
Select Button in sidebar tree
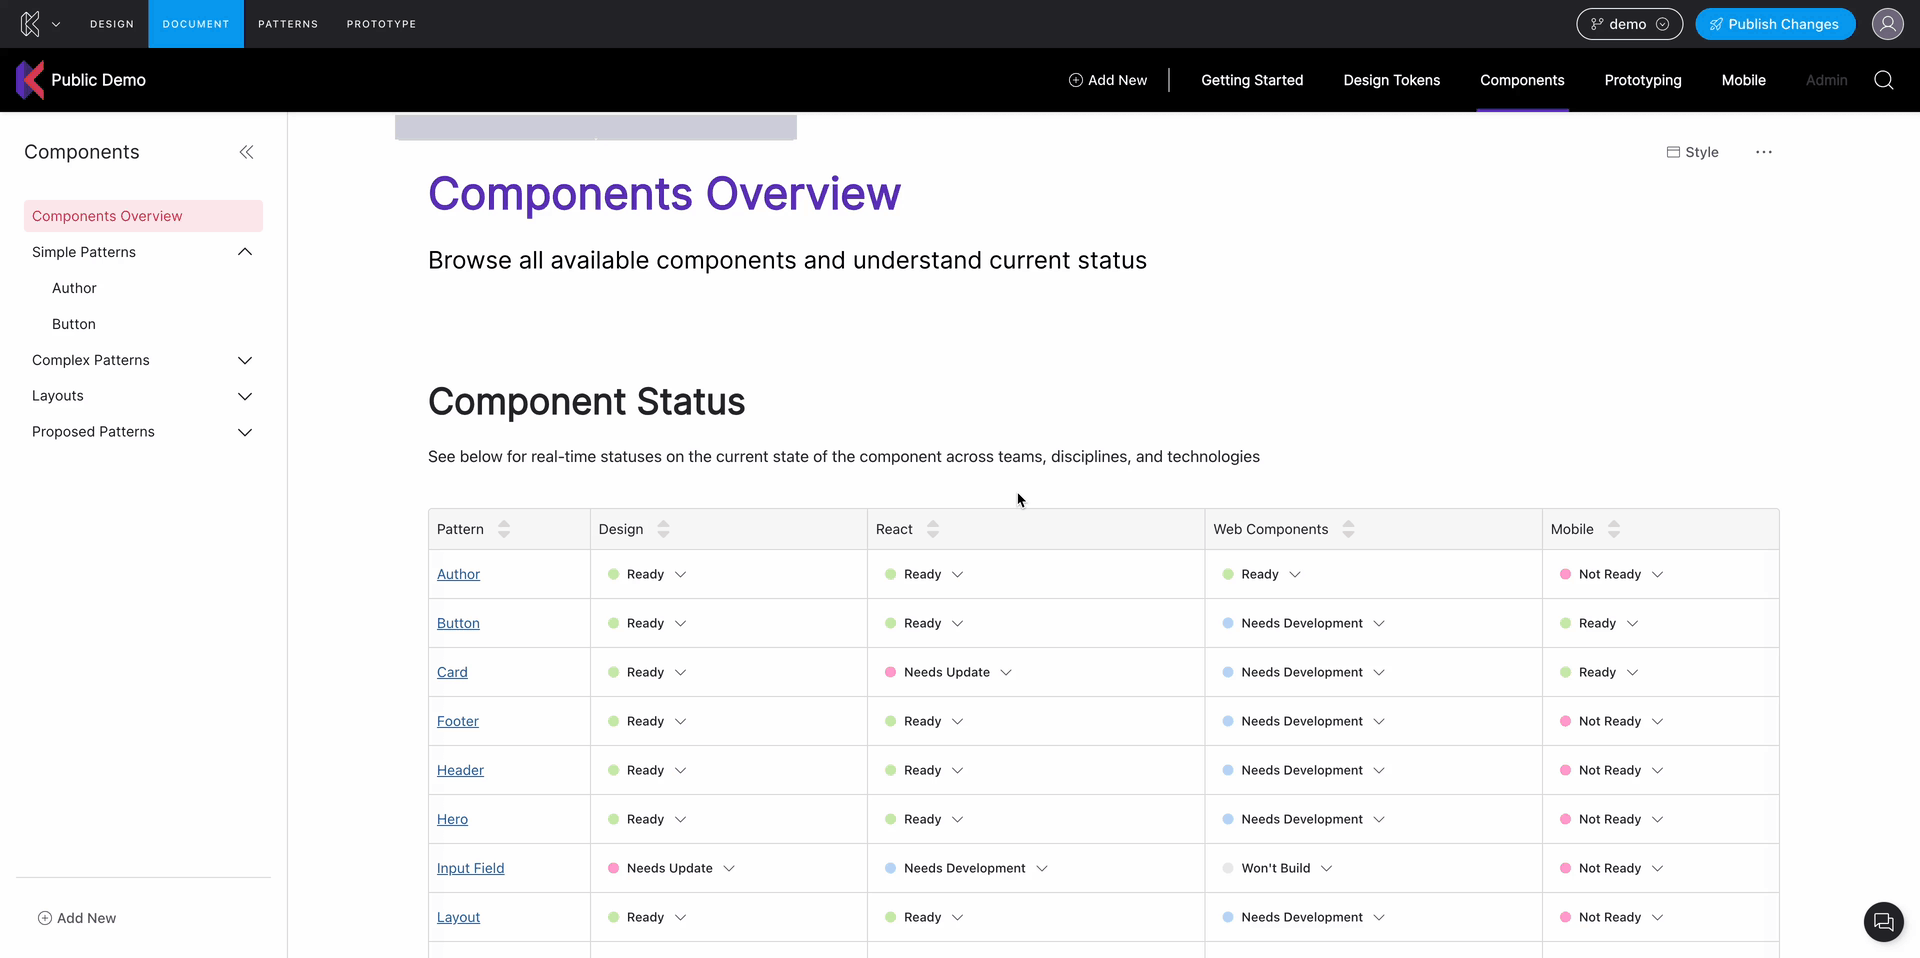pos(74,324)
